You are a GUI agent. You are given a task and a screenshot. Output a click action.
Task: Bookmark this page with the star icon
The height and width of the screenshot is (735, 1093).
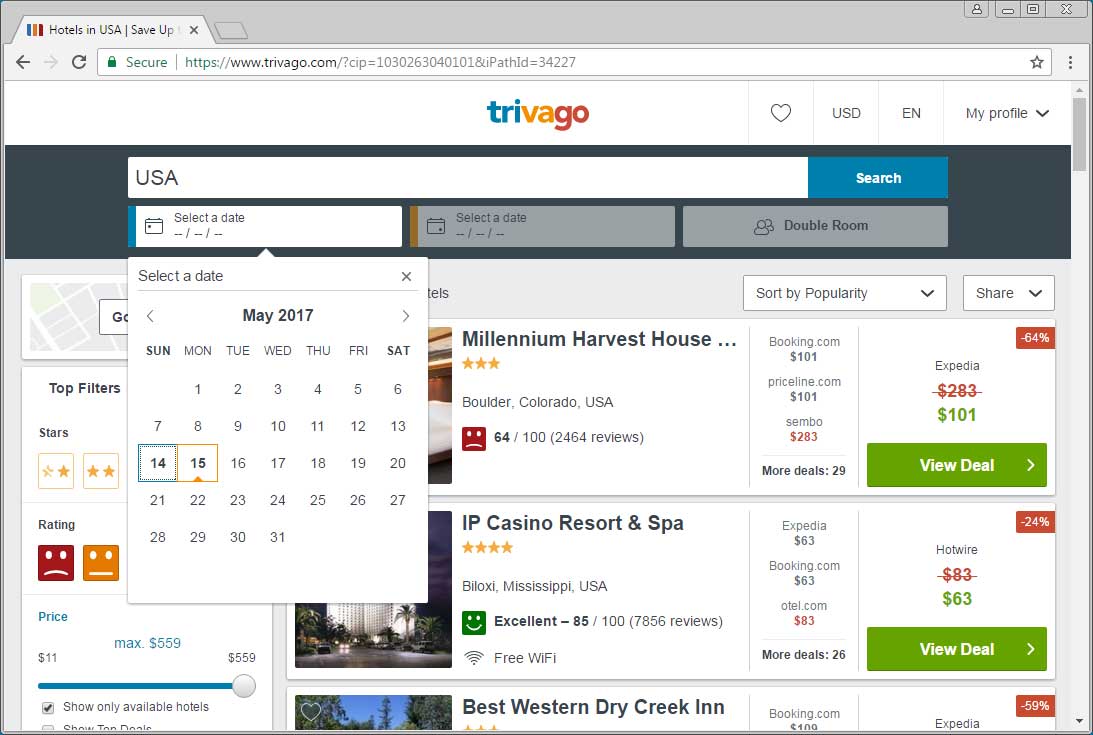point(1037,62)
